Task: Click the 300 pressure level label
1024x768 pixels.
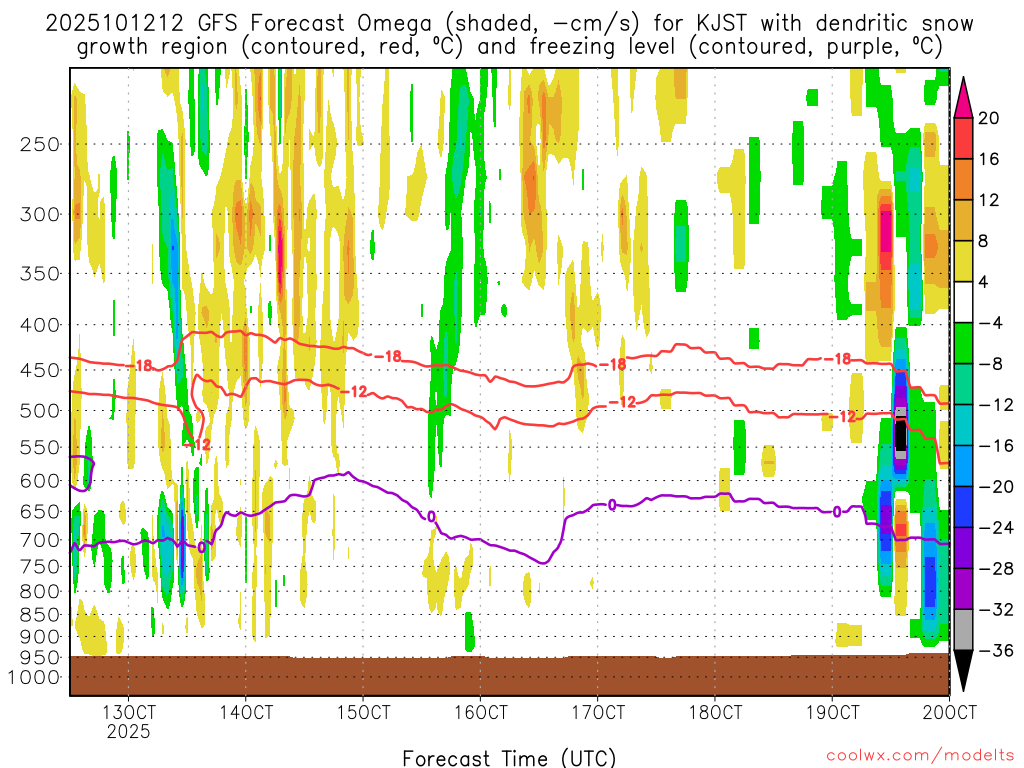Action: pyautogui.click(x=40, y=214)
